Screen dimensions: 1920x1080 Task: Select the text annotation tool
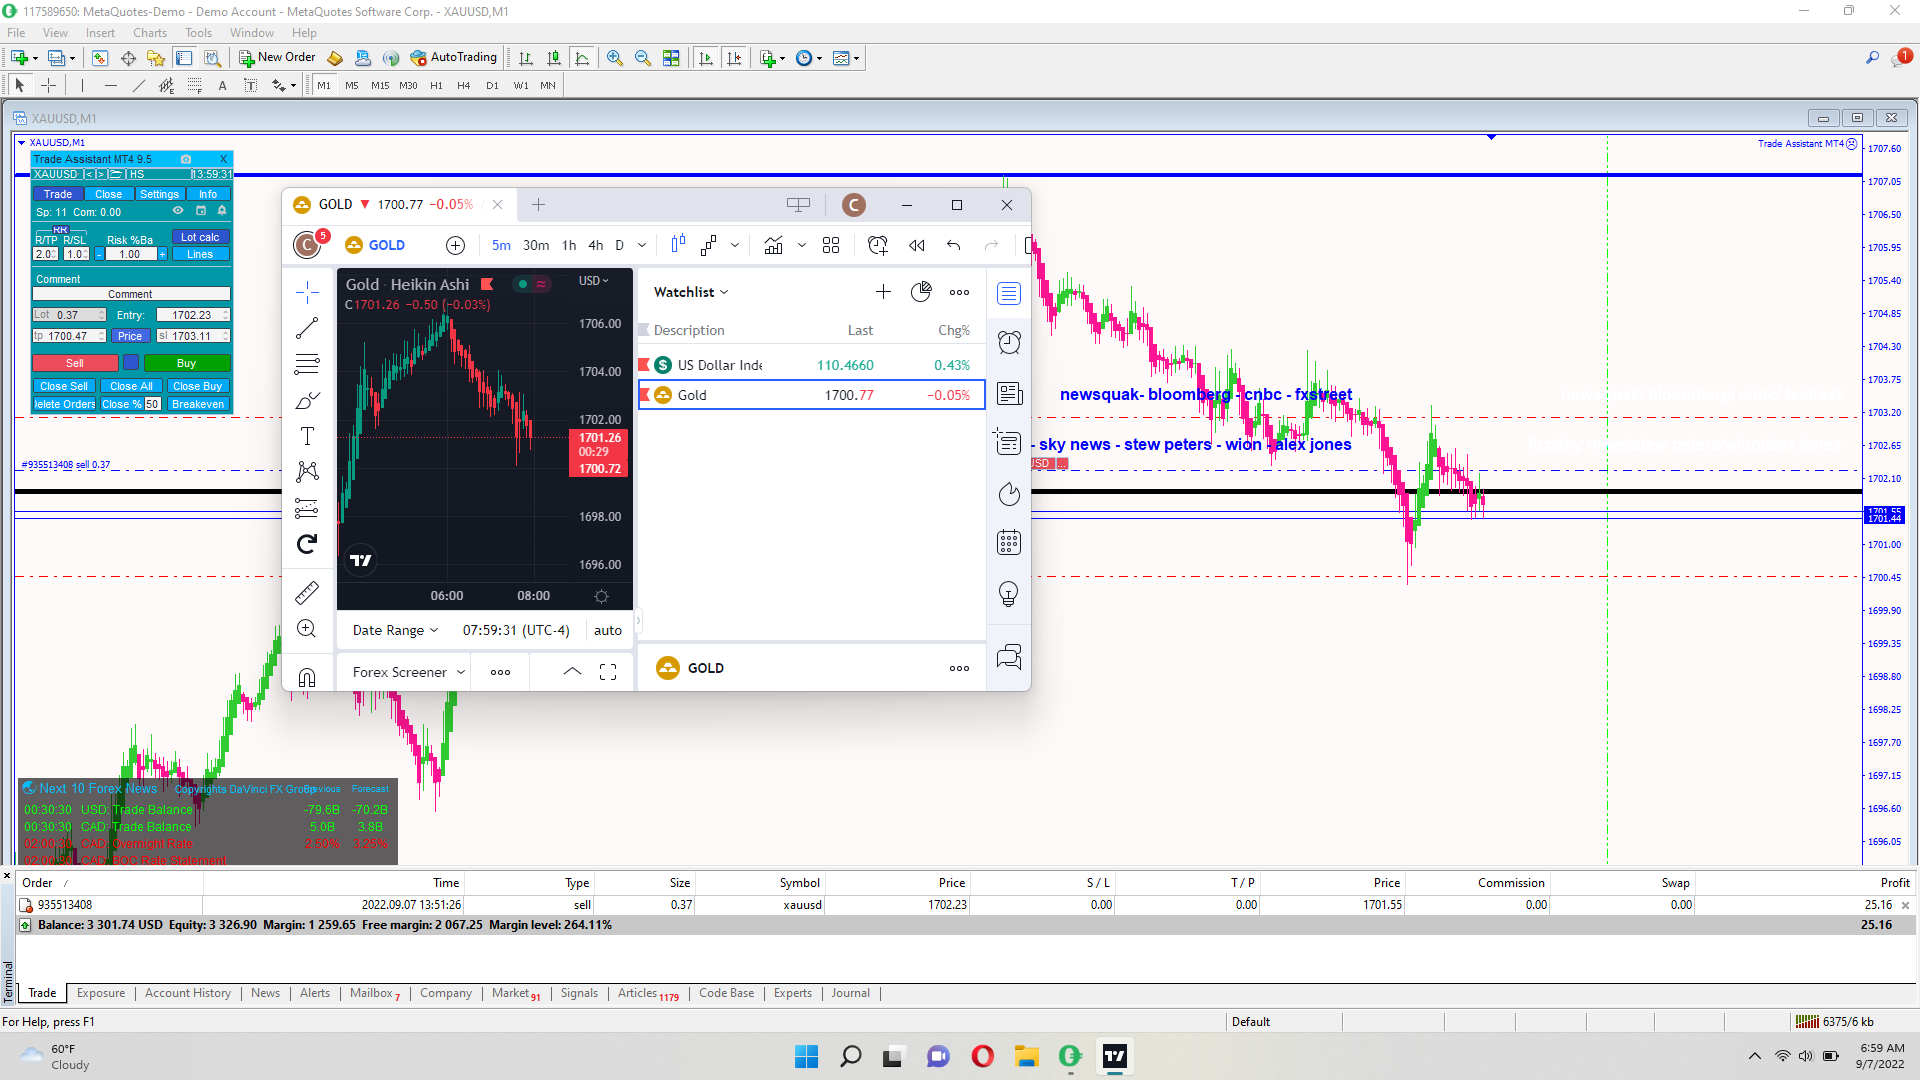(x=307, y=436)
